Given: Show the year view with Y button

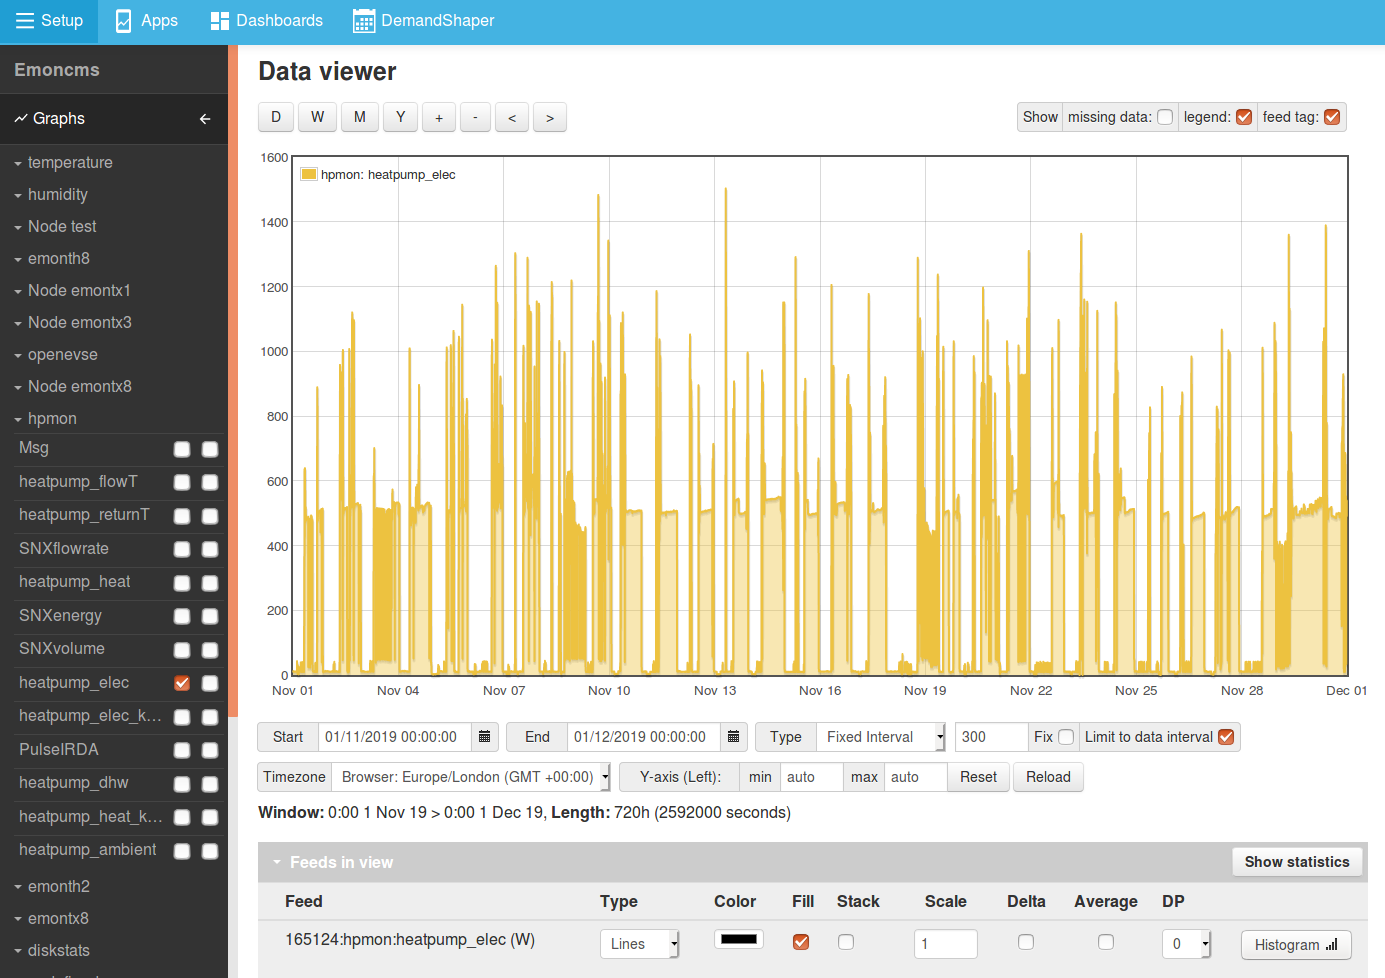Looking at the screenshot, I should 400,117.
